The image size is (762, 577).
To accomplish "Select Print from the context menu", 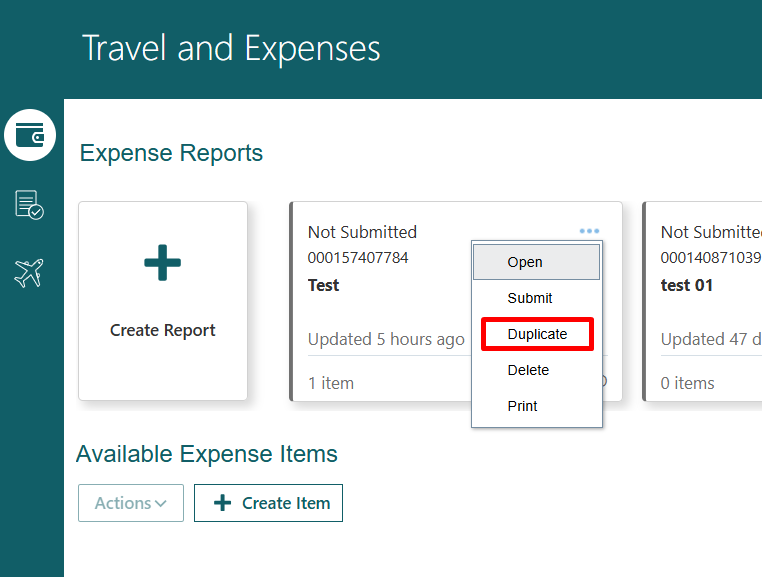I will pyautogui.click(x=537, y=406).
